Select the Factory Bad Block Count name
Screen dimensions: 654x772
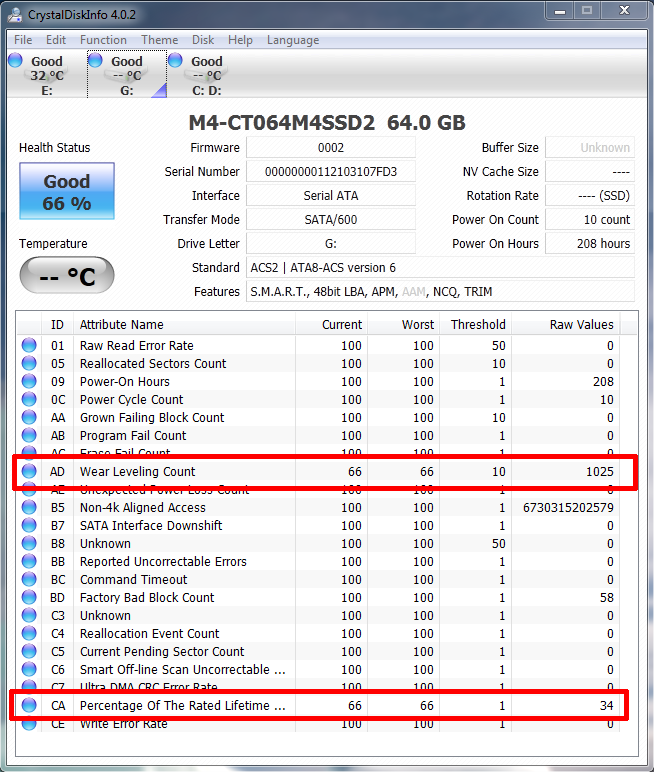pyautogui.click(x=147, y=598)
